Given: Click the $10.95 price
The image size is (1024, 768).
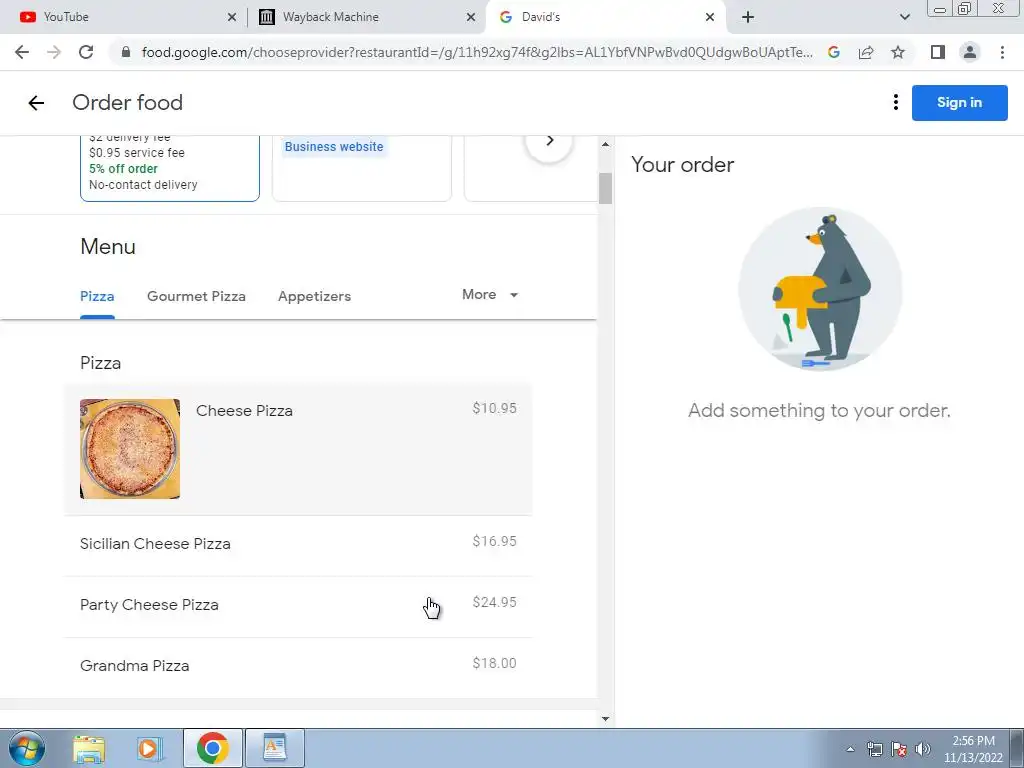Looking at the screenshot, I should point(494,409).
